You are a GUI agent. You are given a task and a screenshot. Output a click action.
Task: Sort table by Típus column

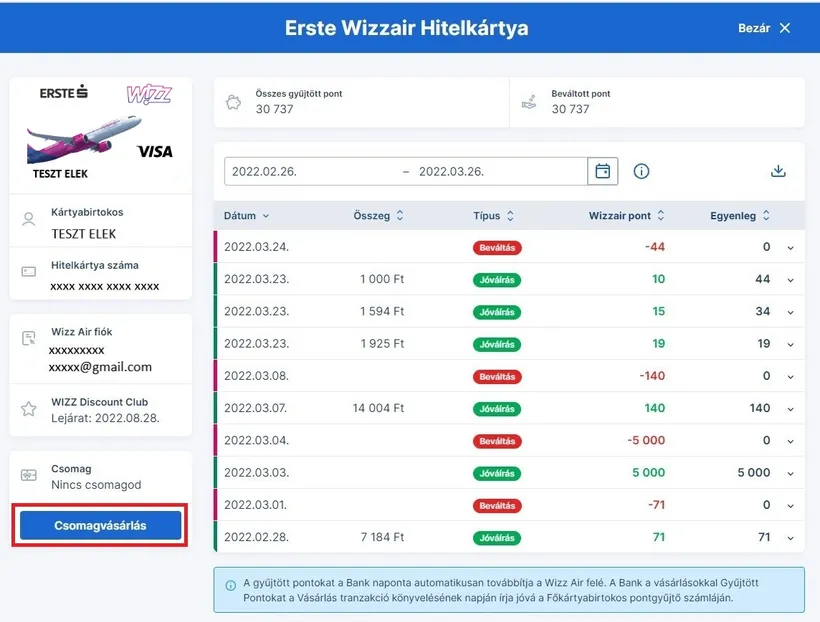click(x=493, y=215)
